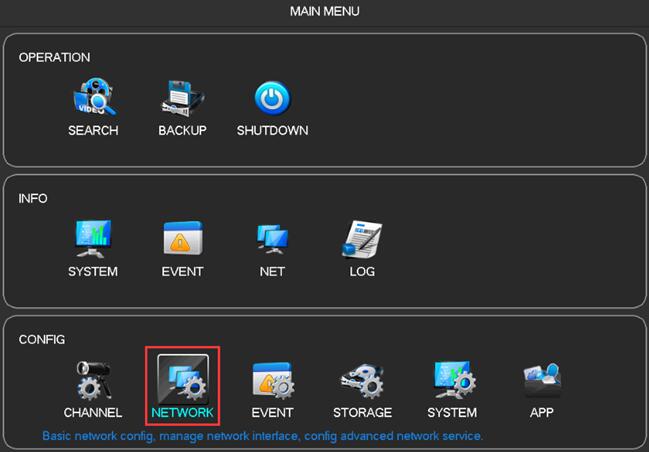Image resolution: width=649 pixels, height=452 pixels.
Task: Open the System config monitor icon with gear
Action: click(452, 381)
